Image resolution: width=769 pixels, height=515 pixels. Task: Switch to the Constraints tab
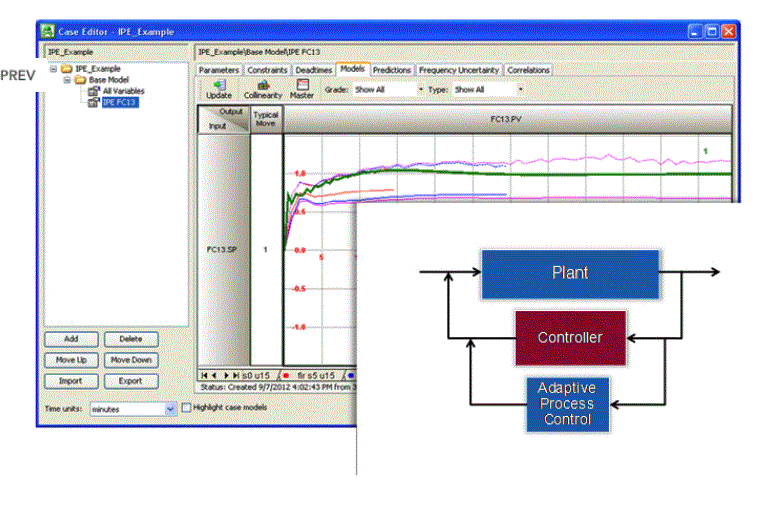click(x=267, y=70)
